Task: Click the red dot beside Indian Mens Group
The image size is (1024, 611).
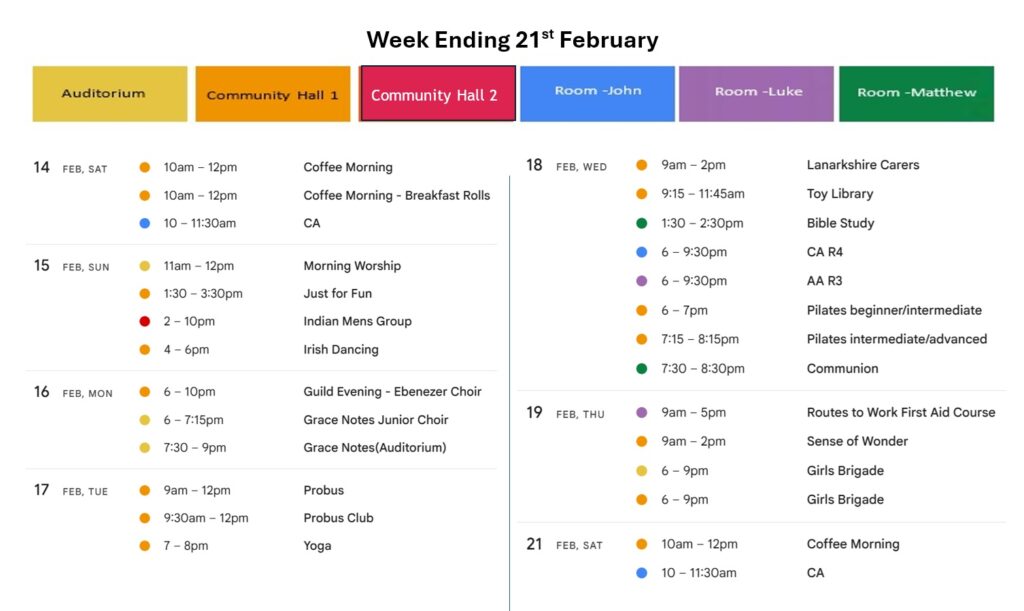Action: click(x=145, y=322)
